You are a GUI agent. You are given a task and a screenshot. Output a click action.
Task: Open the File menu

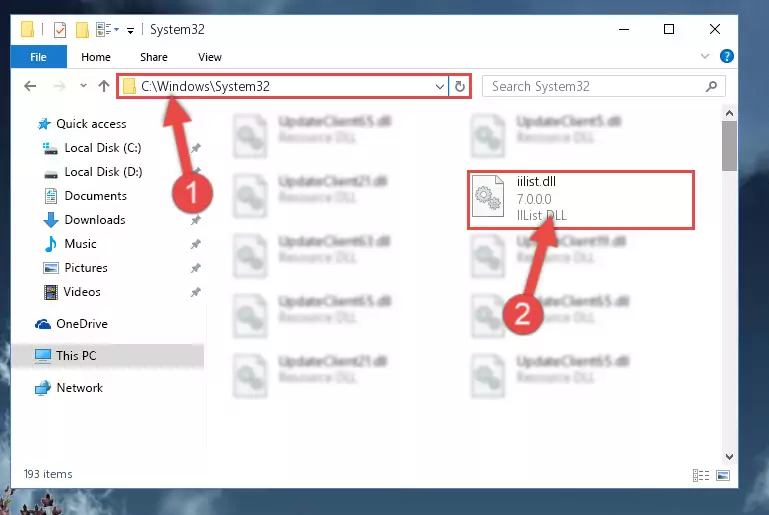click(x=38, y=57)
